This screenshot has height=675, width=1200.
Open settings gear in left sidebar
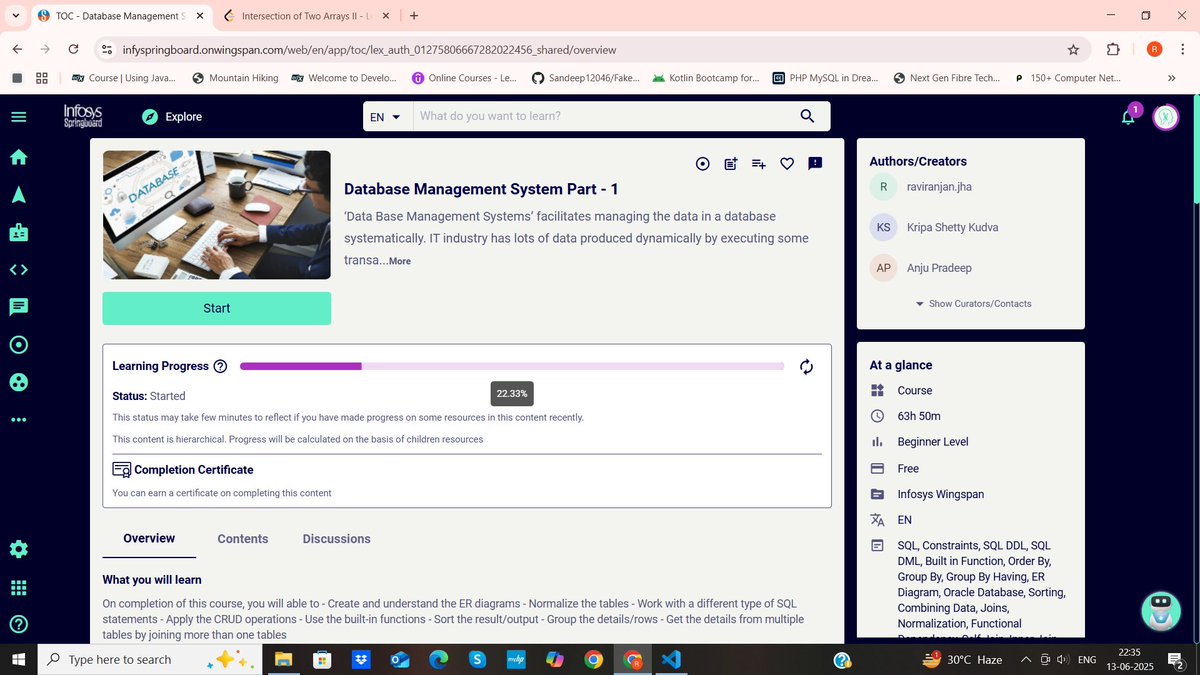[x=18, y=549]
